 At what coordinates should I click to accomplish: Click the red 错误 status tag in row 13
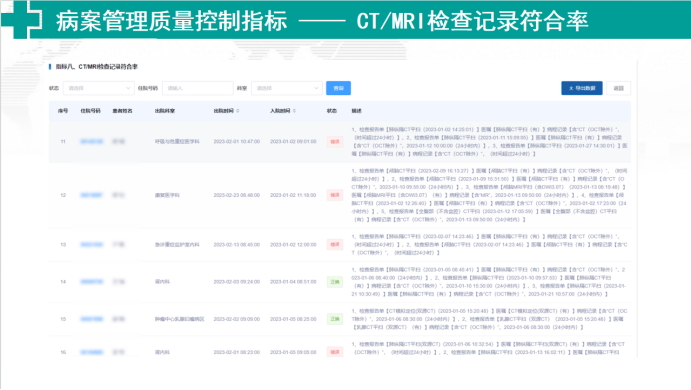click(x=335, y=245)
